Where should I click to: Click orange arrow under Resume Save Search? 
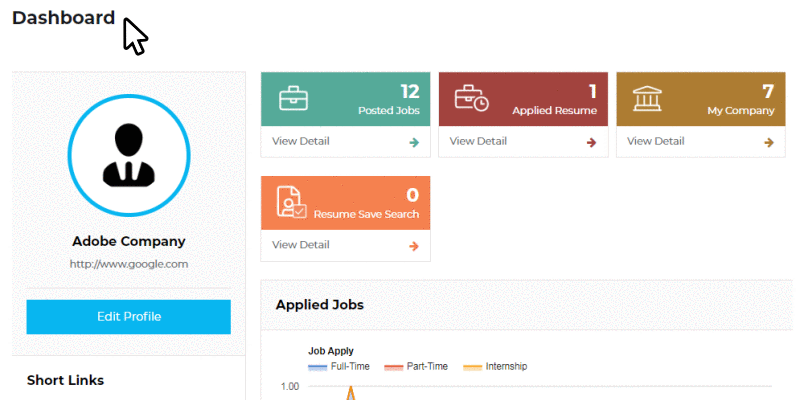[414, 246]
